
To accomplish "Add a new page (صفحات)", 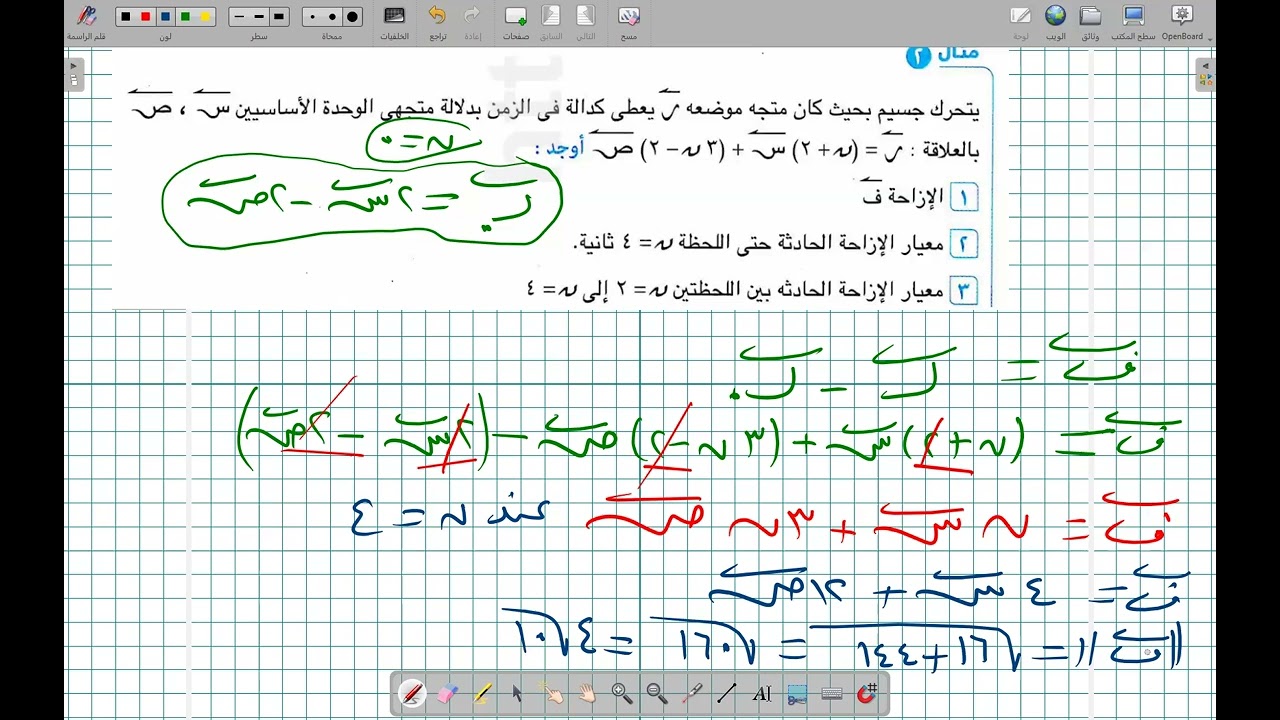I will (x=516, y=22).
